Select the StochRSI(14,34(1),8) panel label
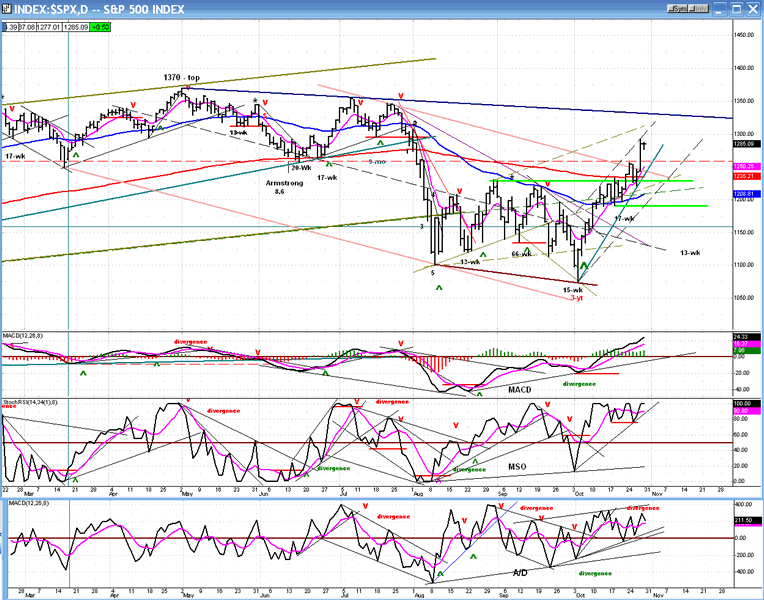This screenshot has width=764, height=600. point(30,403)
